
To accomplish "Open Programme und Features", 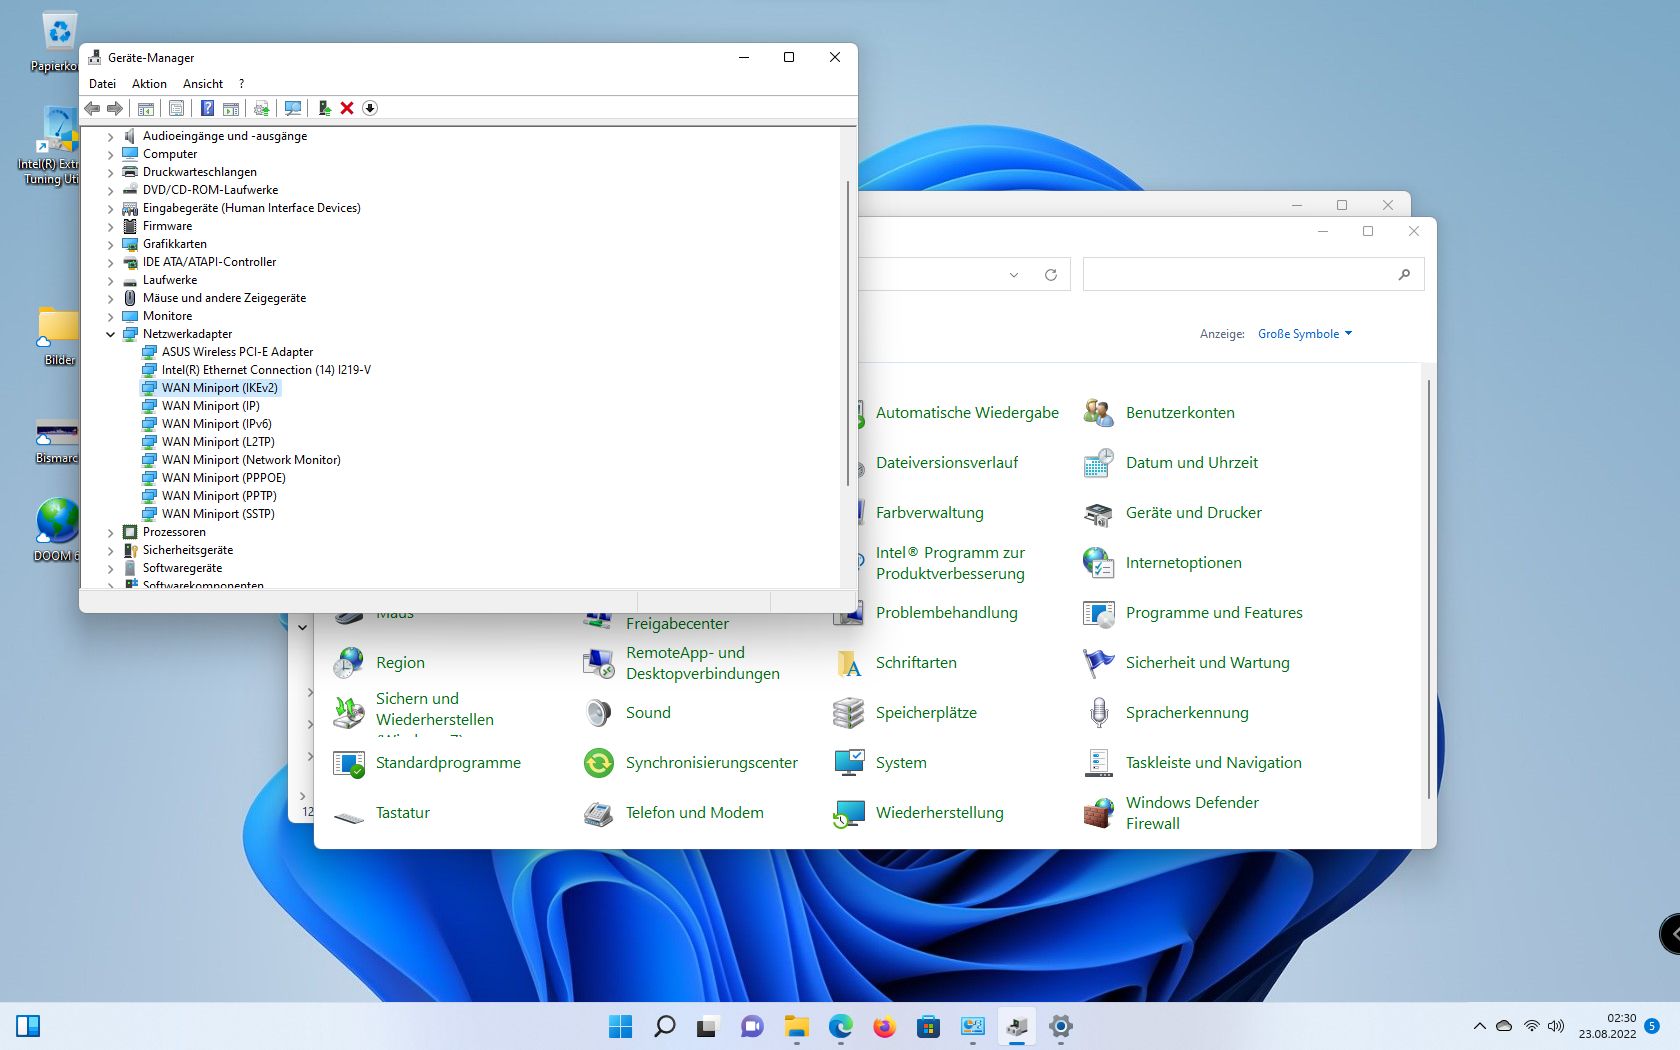I will (1214, 612).
